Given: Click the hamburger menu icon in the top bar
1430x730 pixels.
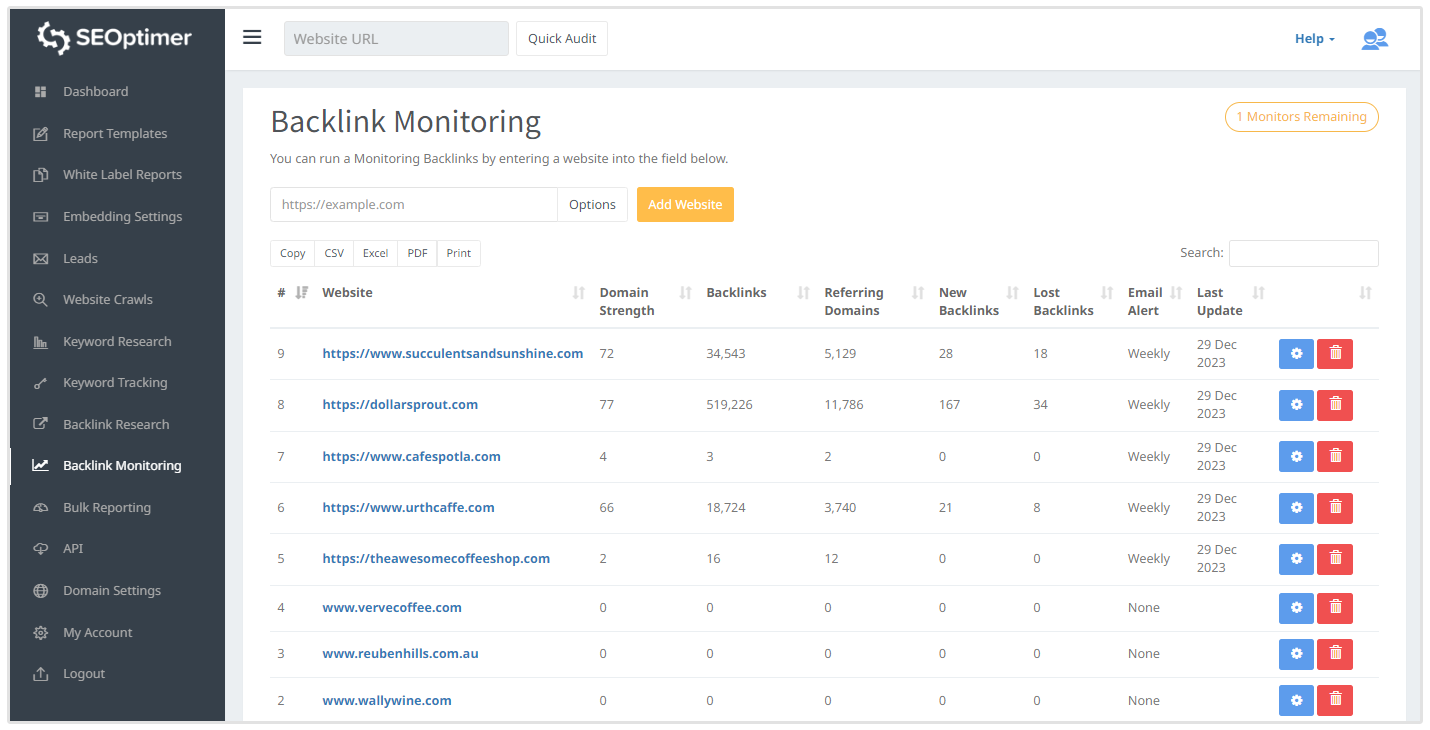Looking at the screenshot, I should (x=252, y=38).
